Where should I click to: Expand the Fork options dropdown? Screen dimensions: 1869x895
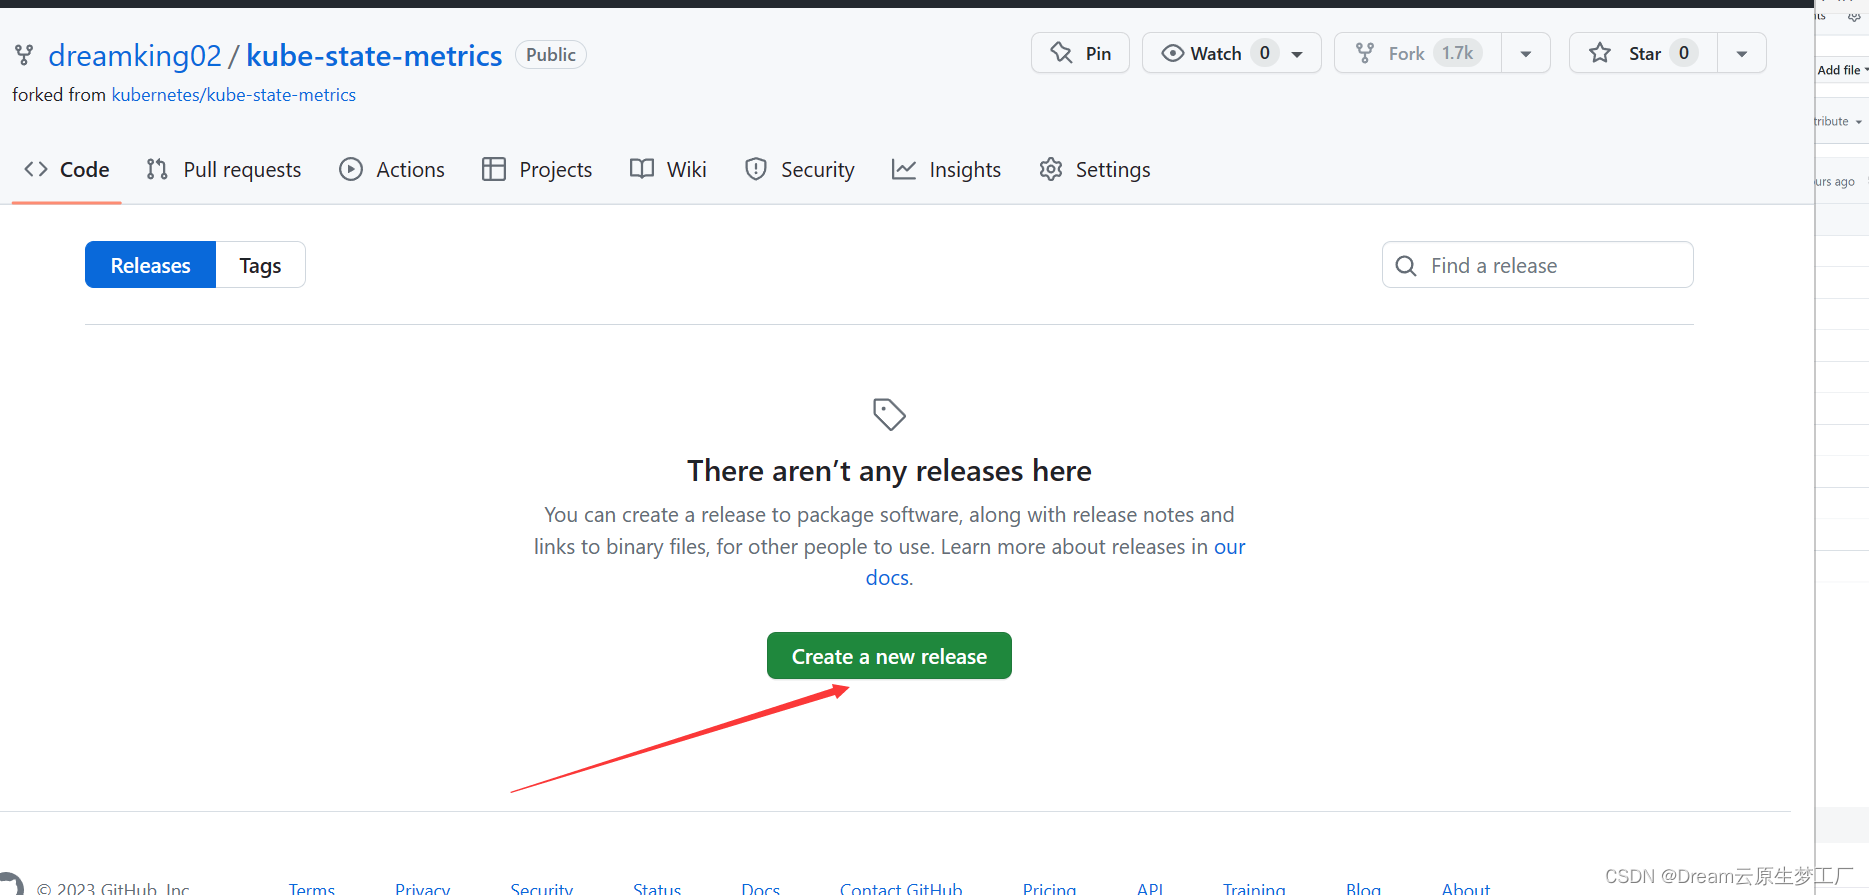1526,54
